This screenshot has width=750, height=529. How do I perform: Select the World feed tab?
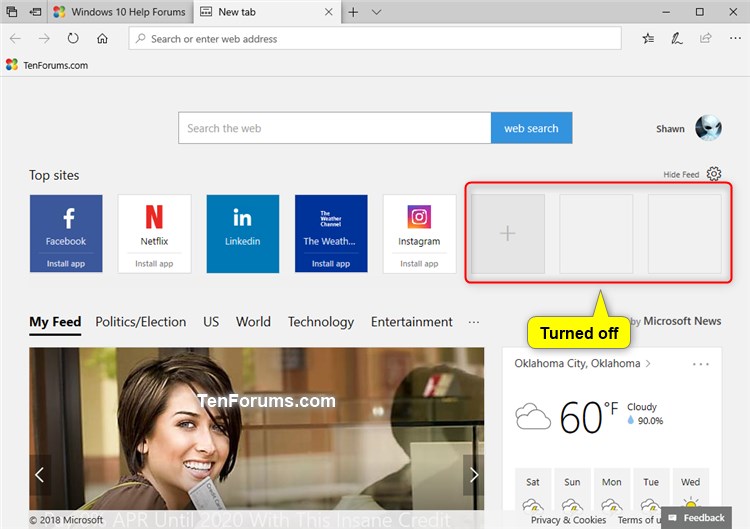point(253,322)
